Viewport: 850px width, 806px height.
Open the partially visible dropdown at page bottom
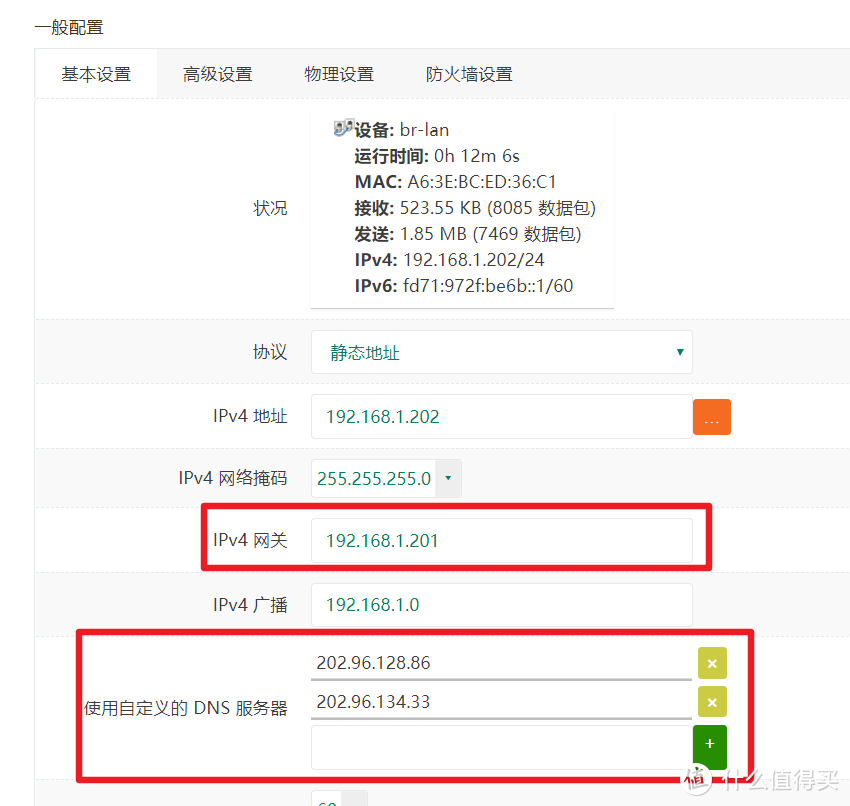coord(340,800)
